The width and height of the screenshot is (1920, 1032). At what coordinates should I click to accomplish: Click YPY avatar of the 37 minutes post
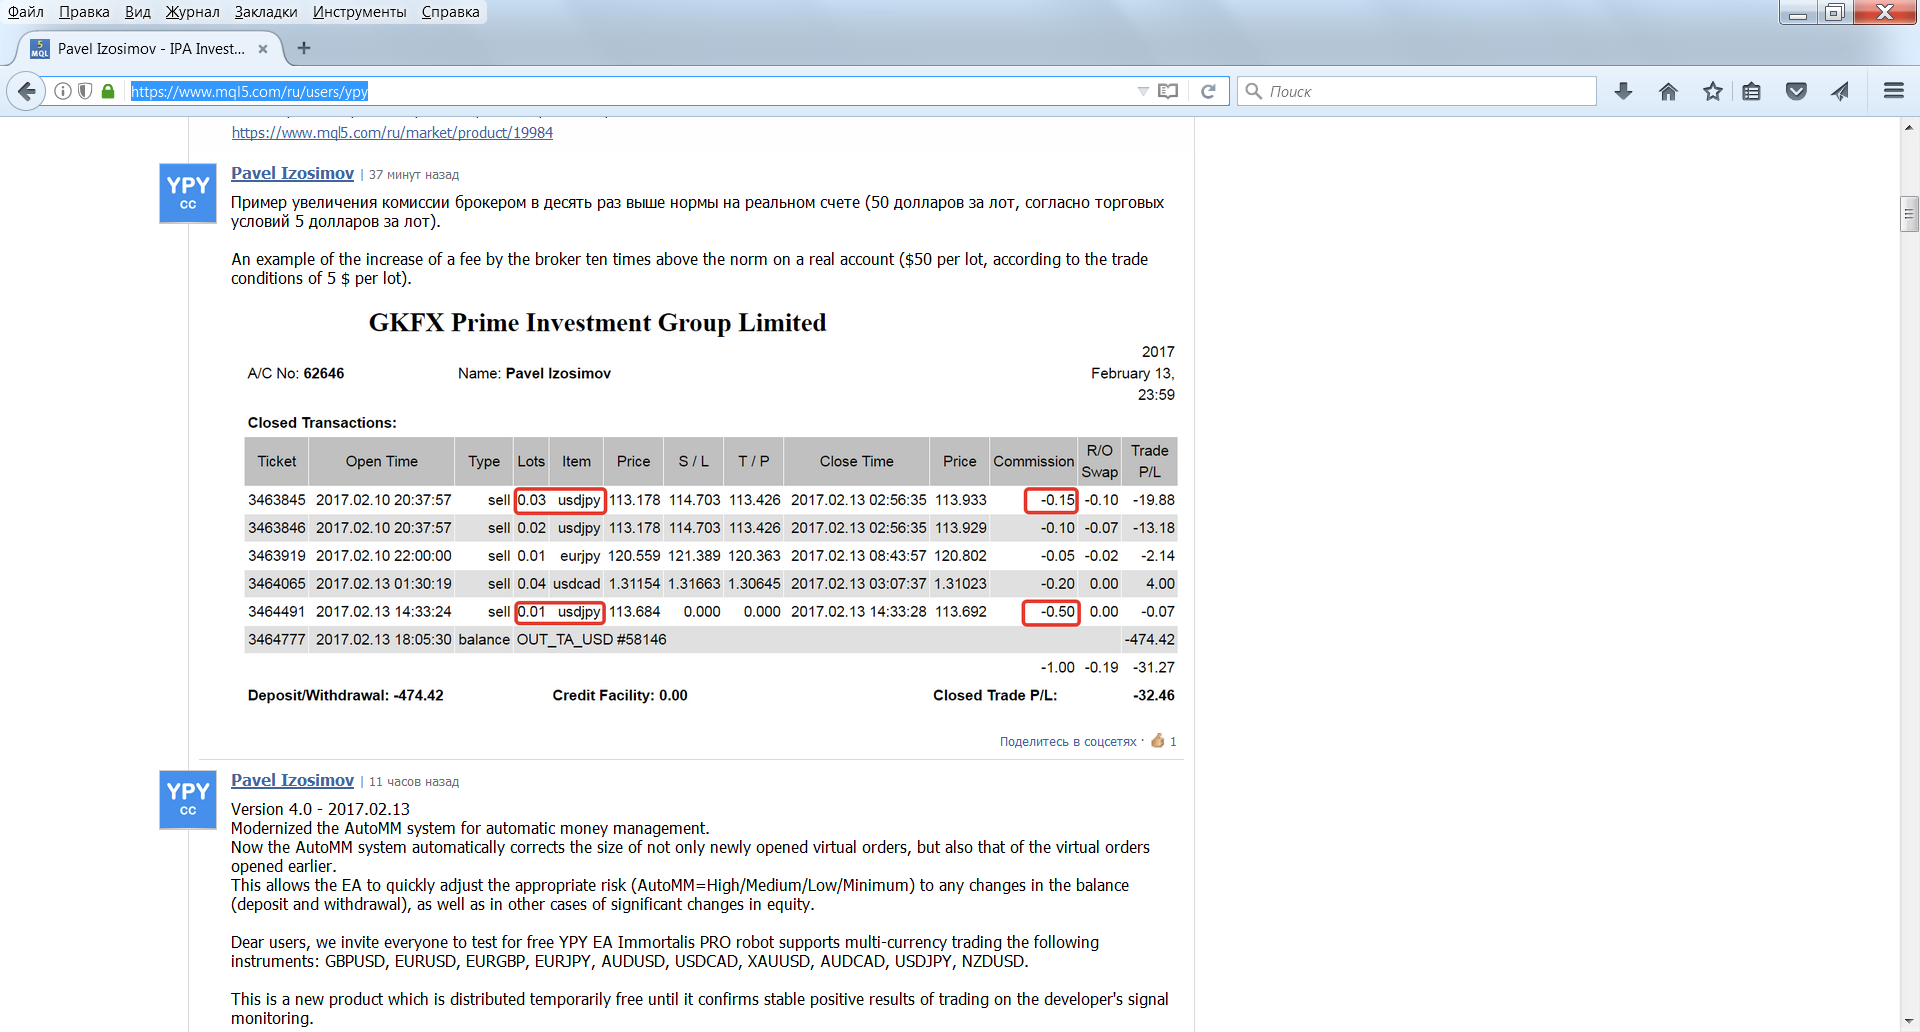click(188, 193)
